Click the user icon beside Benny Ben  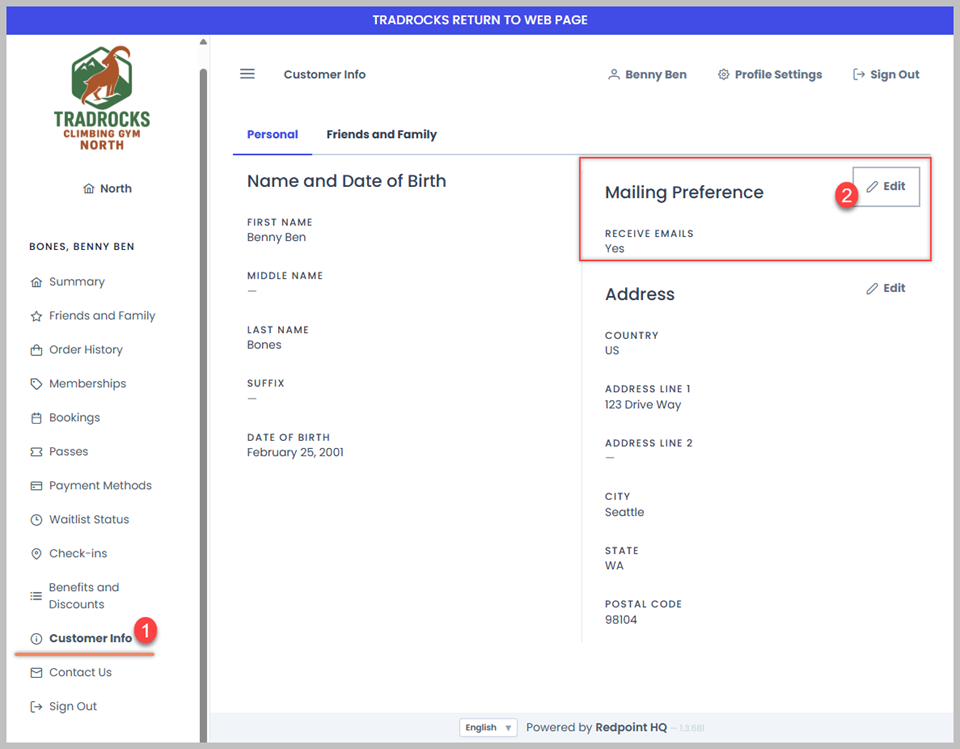(x=613, y=75)
